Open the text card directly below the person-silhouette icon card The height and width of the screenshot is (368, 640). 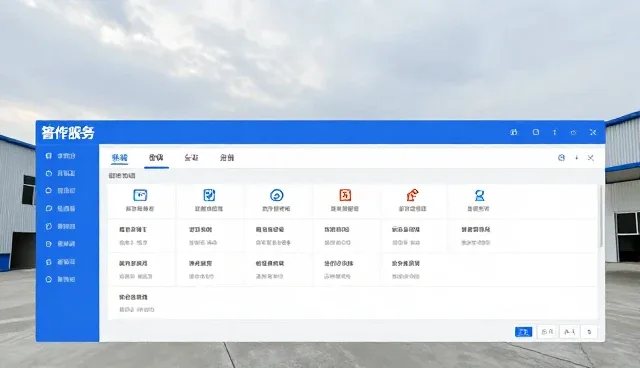[479, 236]
